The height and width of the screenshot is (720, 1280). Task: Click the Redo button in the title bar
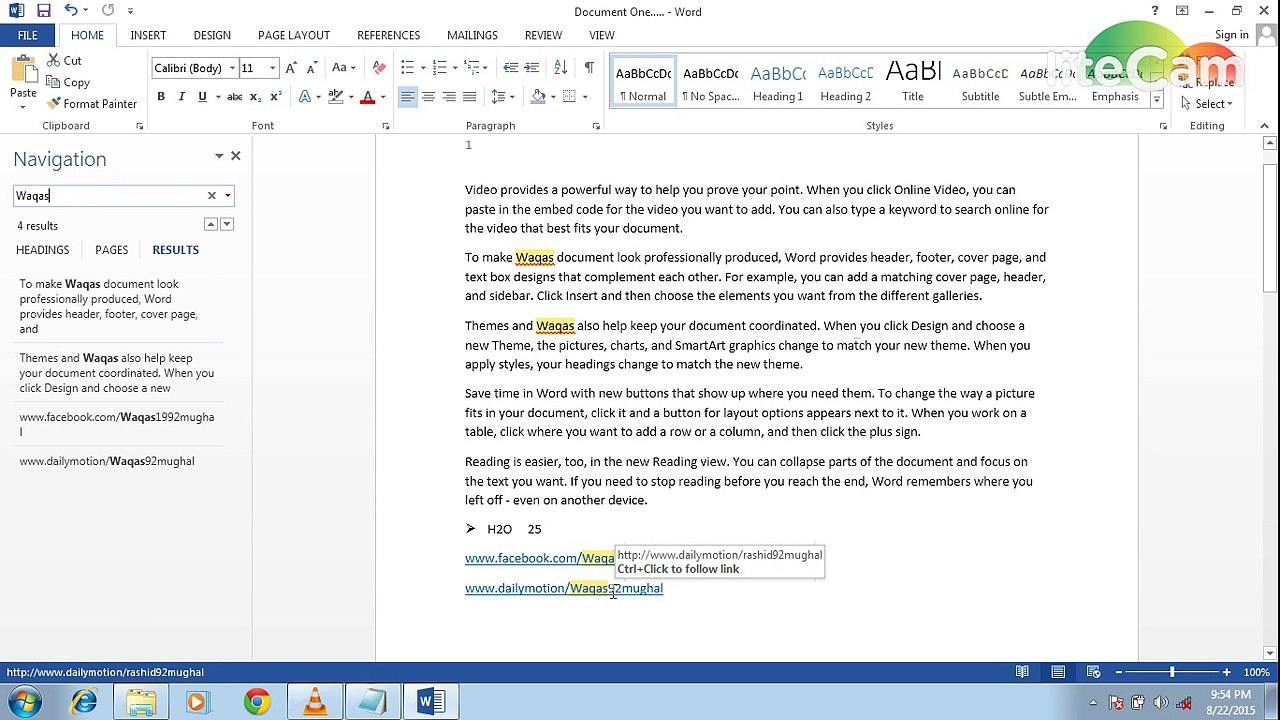pyautogui.click(x=107, y=11)
